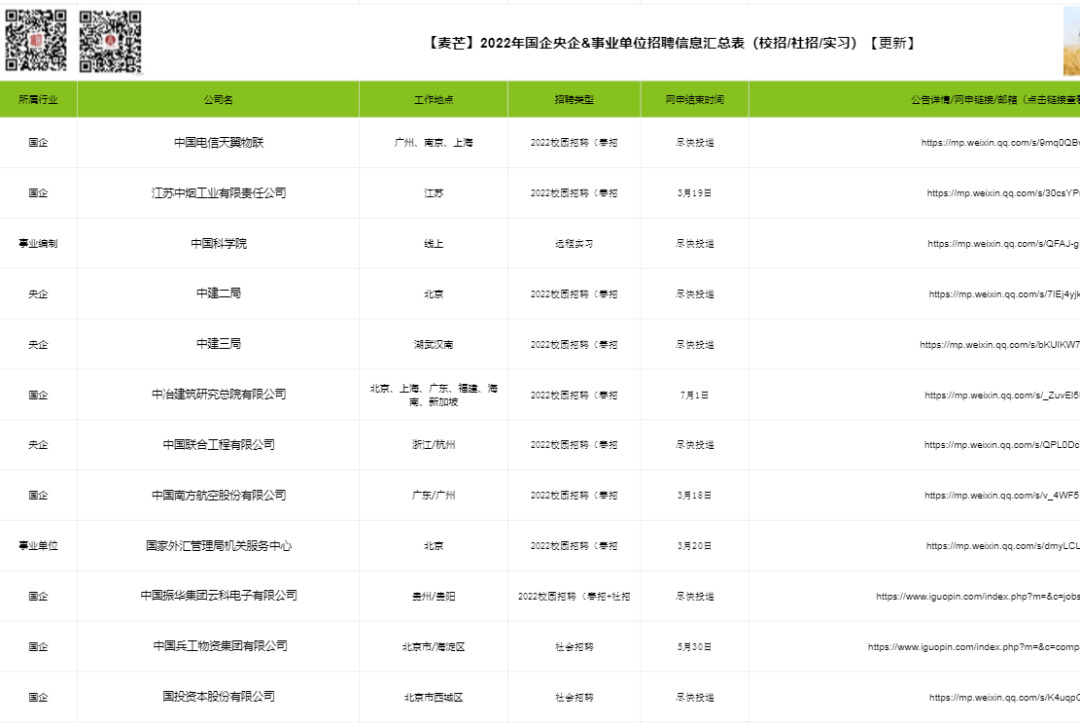1080x723 pixels.
Task: Select the deadline cell 3月18日
Action: [694, 495]
